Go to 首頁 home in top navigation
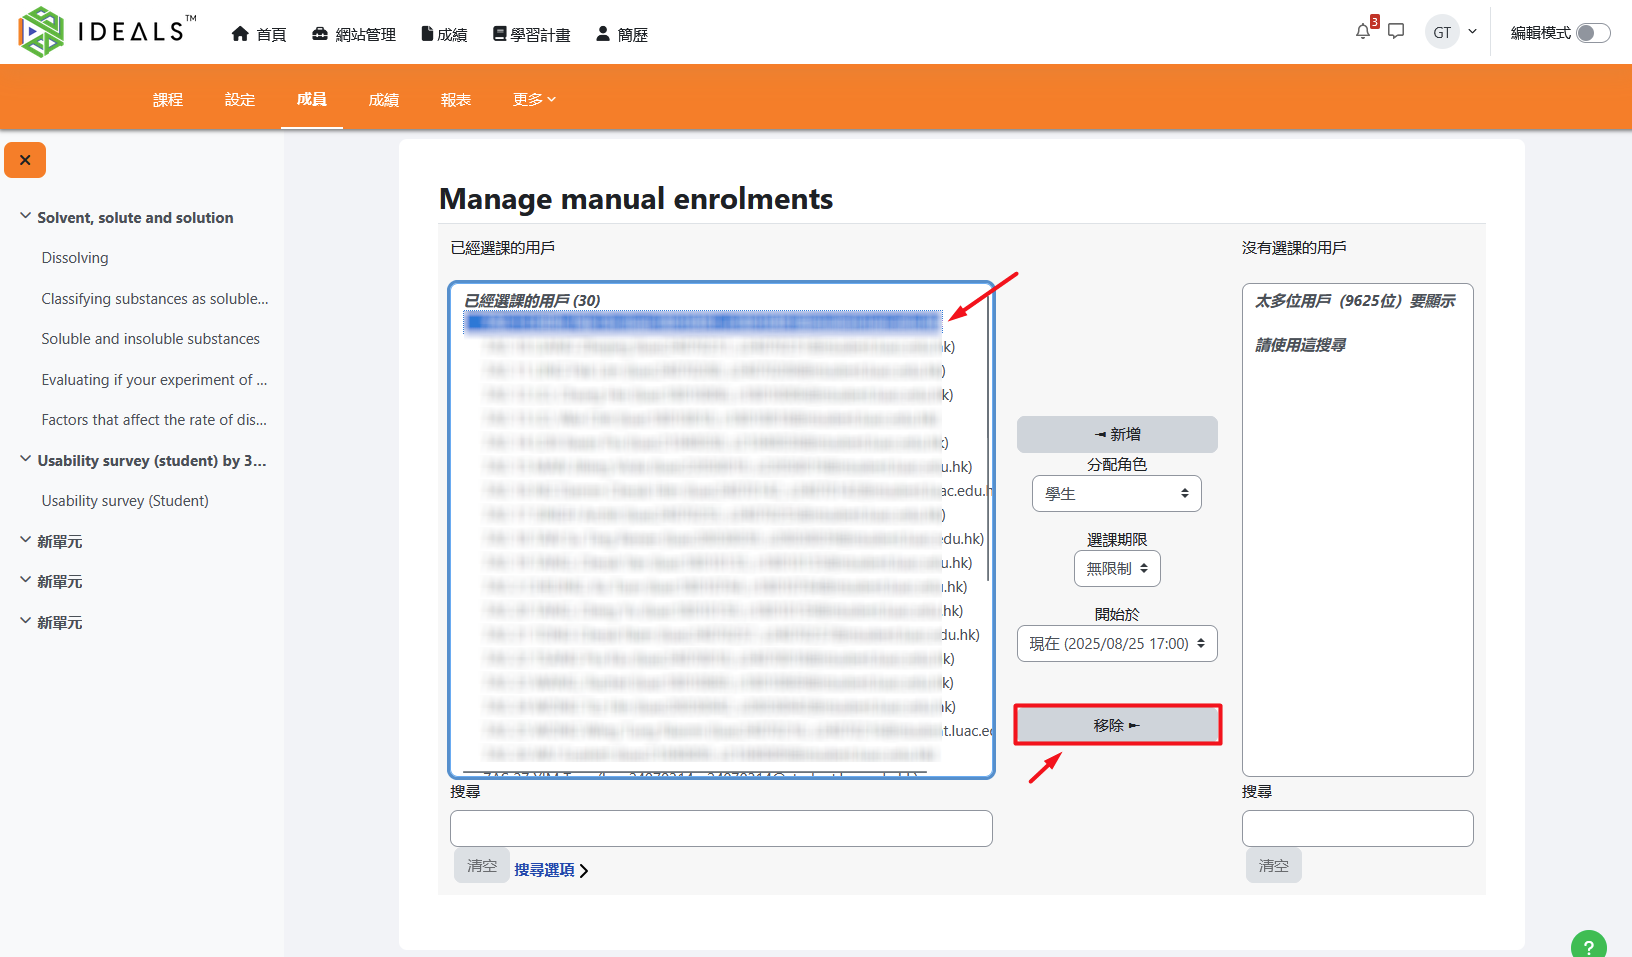 (259, 34)
